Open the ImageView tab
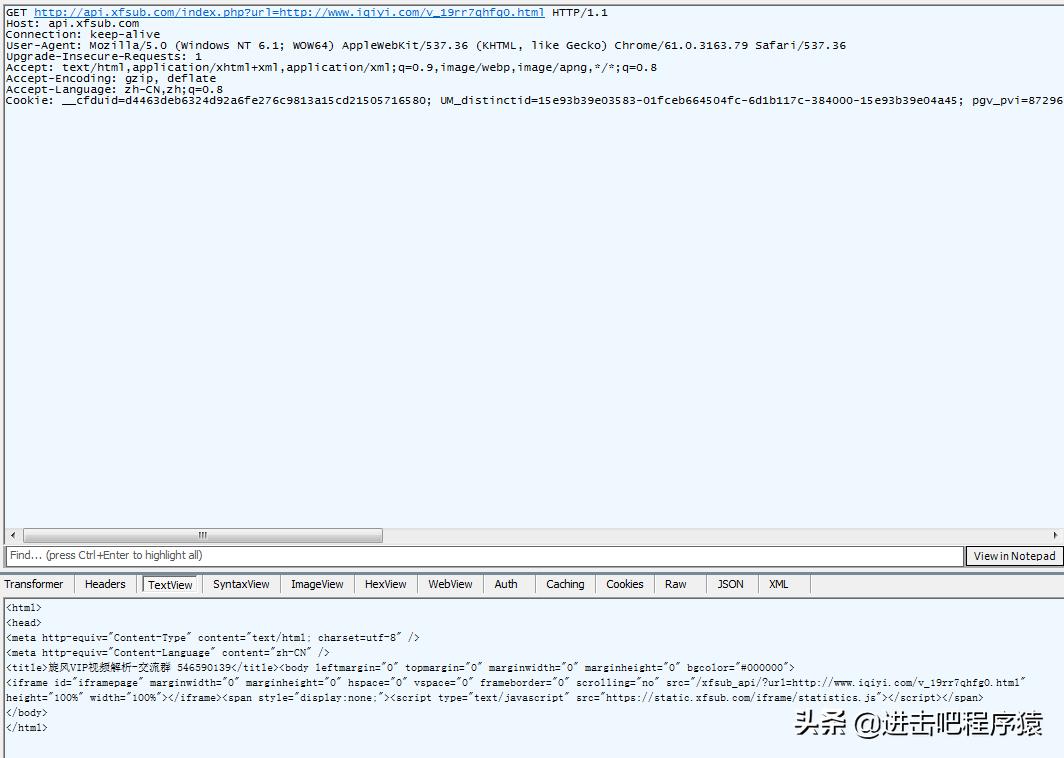Viewport: 1064px width, 758px height. pyautogui.click(x=317, y=584)
